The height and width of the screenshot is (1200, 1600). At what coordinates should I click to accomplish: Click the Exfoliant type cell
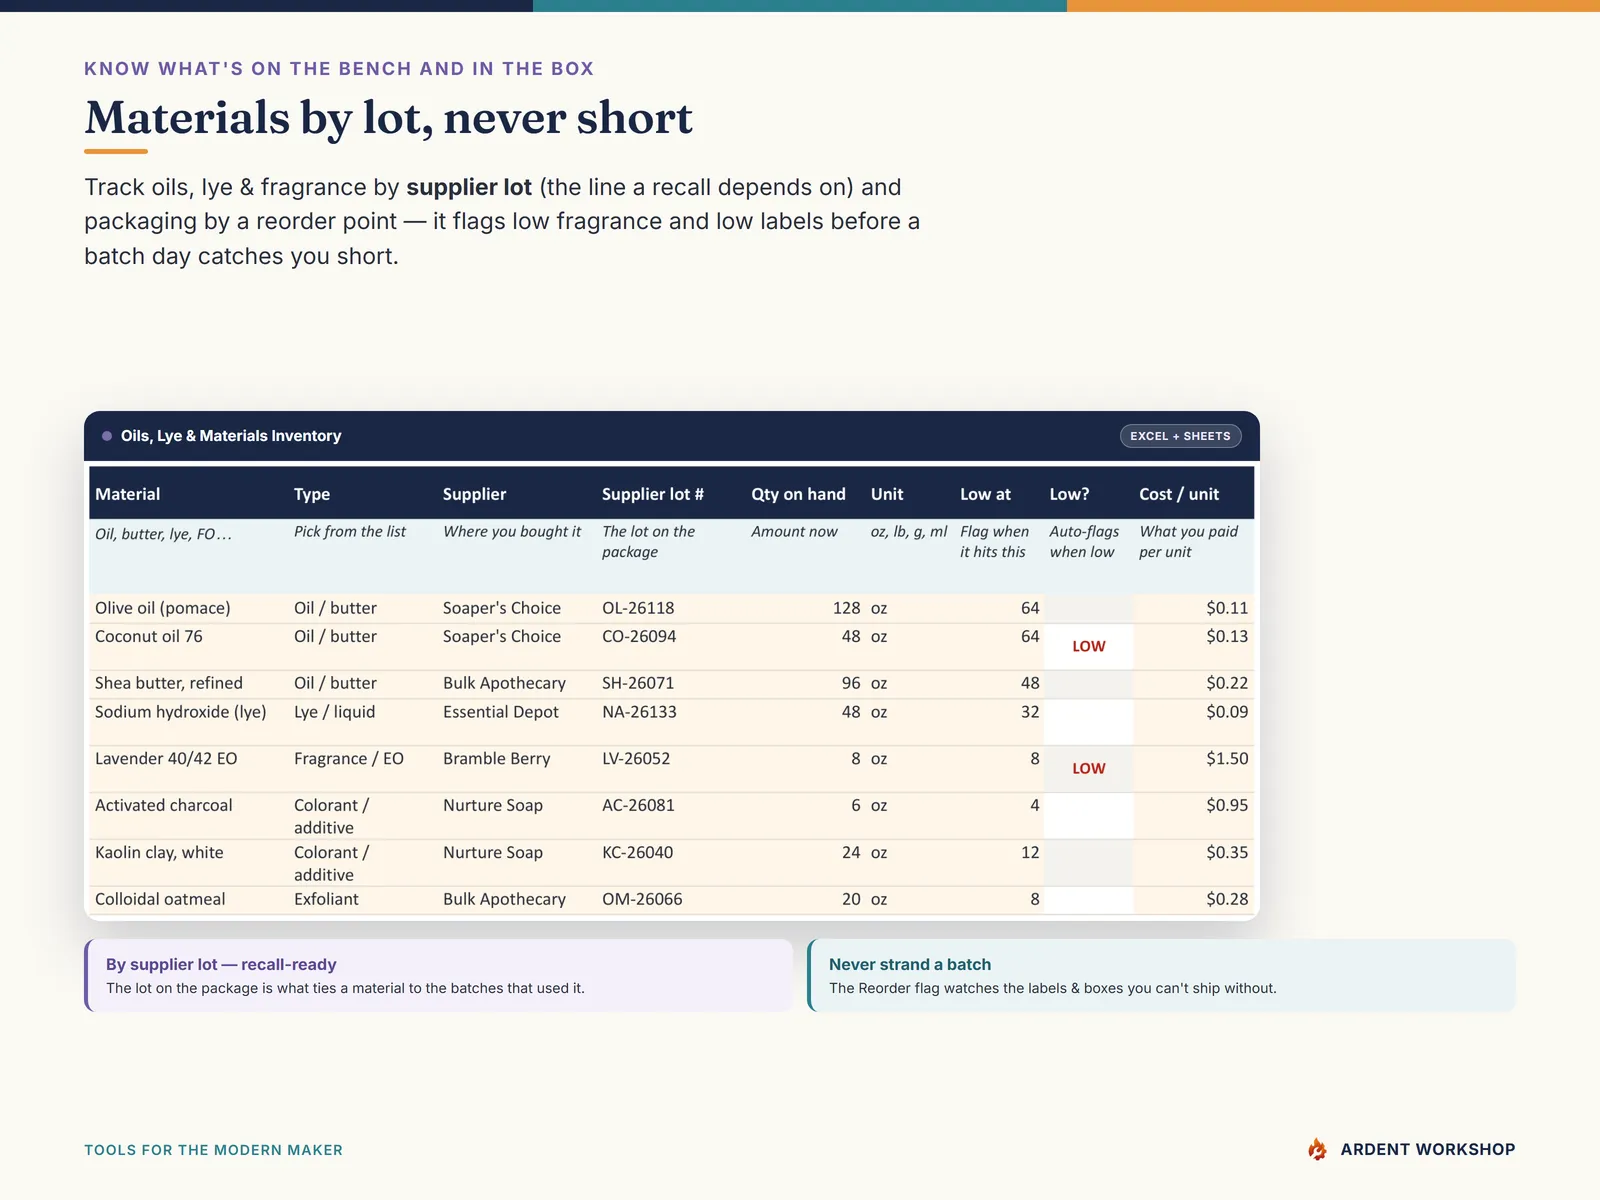point(326,899)
